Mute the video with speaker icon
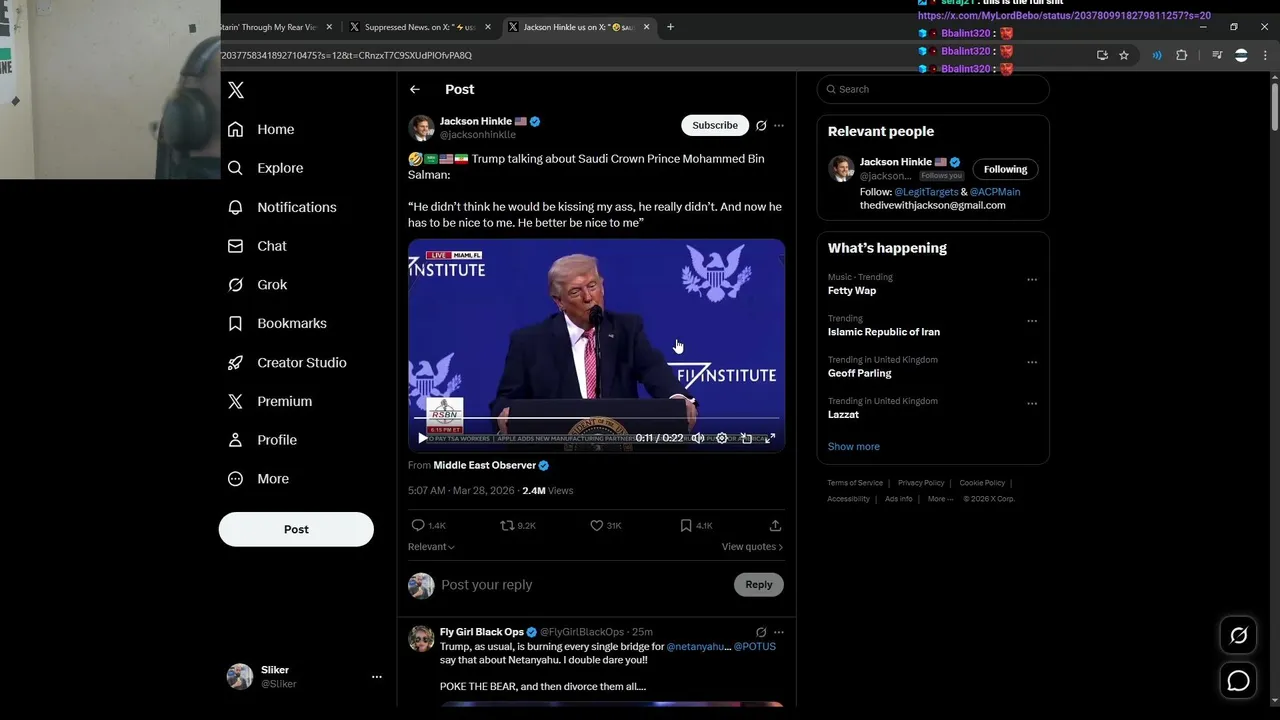 (x=698, y=438)
